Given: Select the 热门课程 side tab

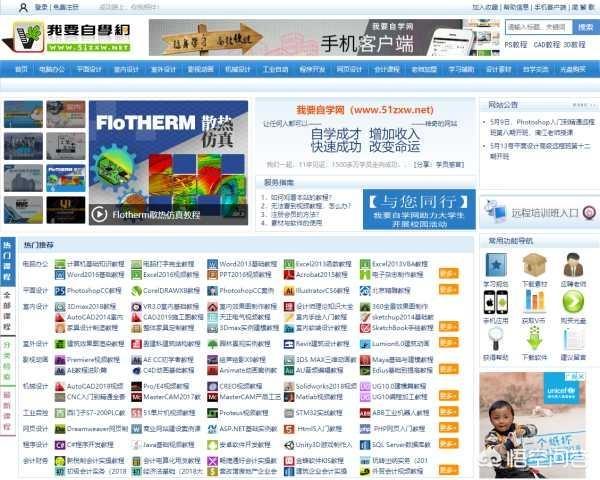Looking at the screenshot, I should coord(7,261).
